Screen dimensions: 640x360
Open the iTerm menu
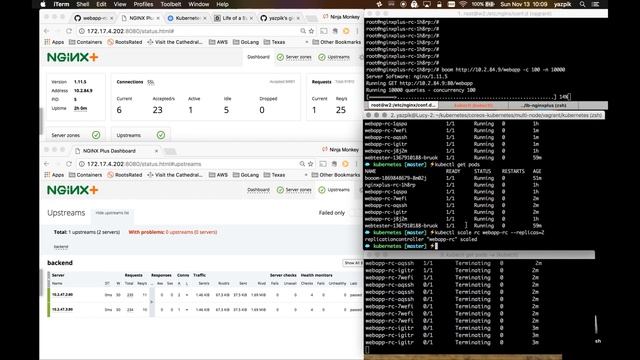(x=61, y=4)
